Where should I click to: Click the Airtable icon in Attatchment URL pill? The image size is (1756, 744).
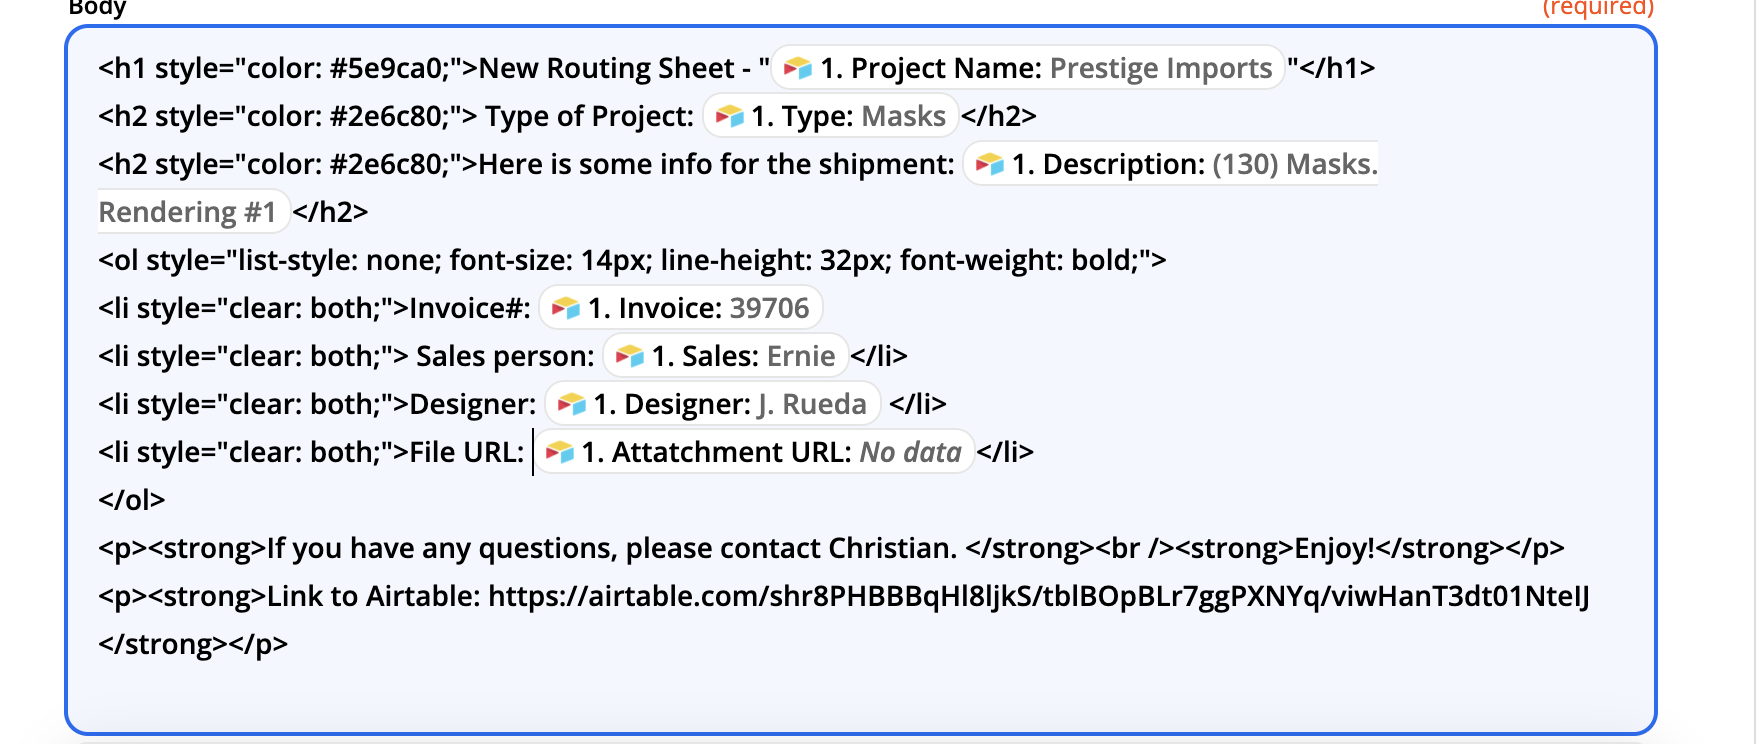click(x=559, y=452)
